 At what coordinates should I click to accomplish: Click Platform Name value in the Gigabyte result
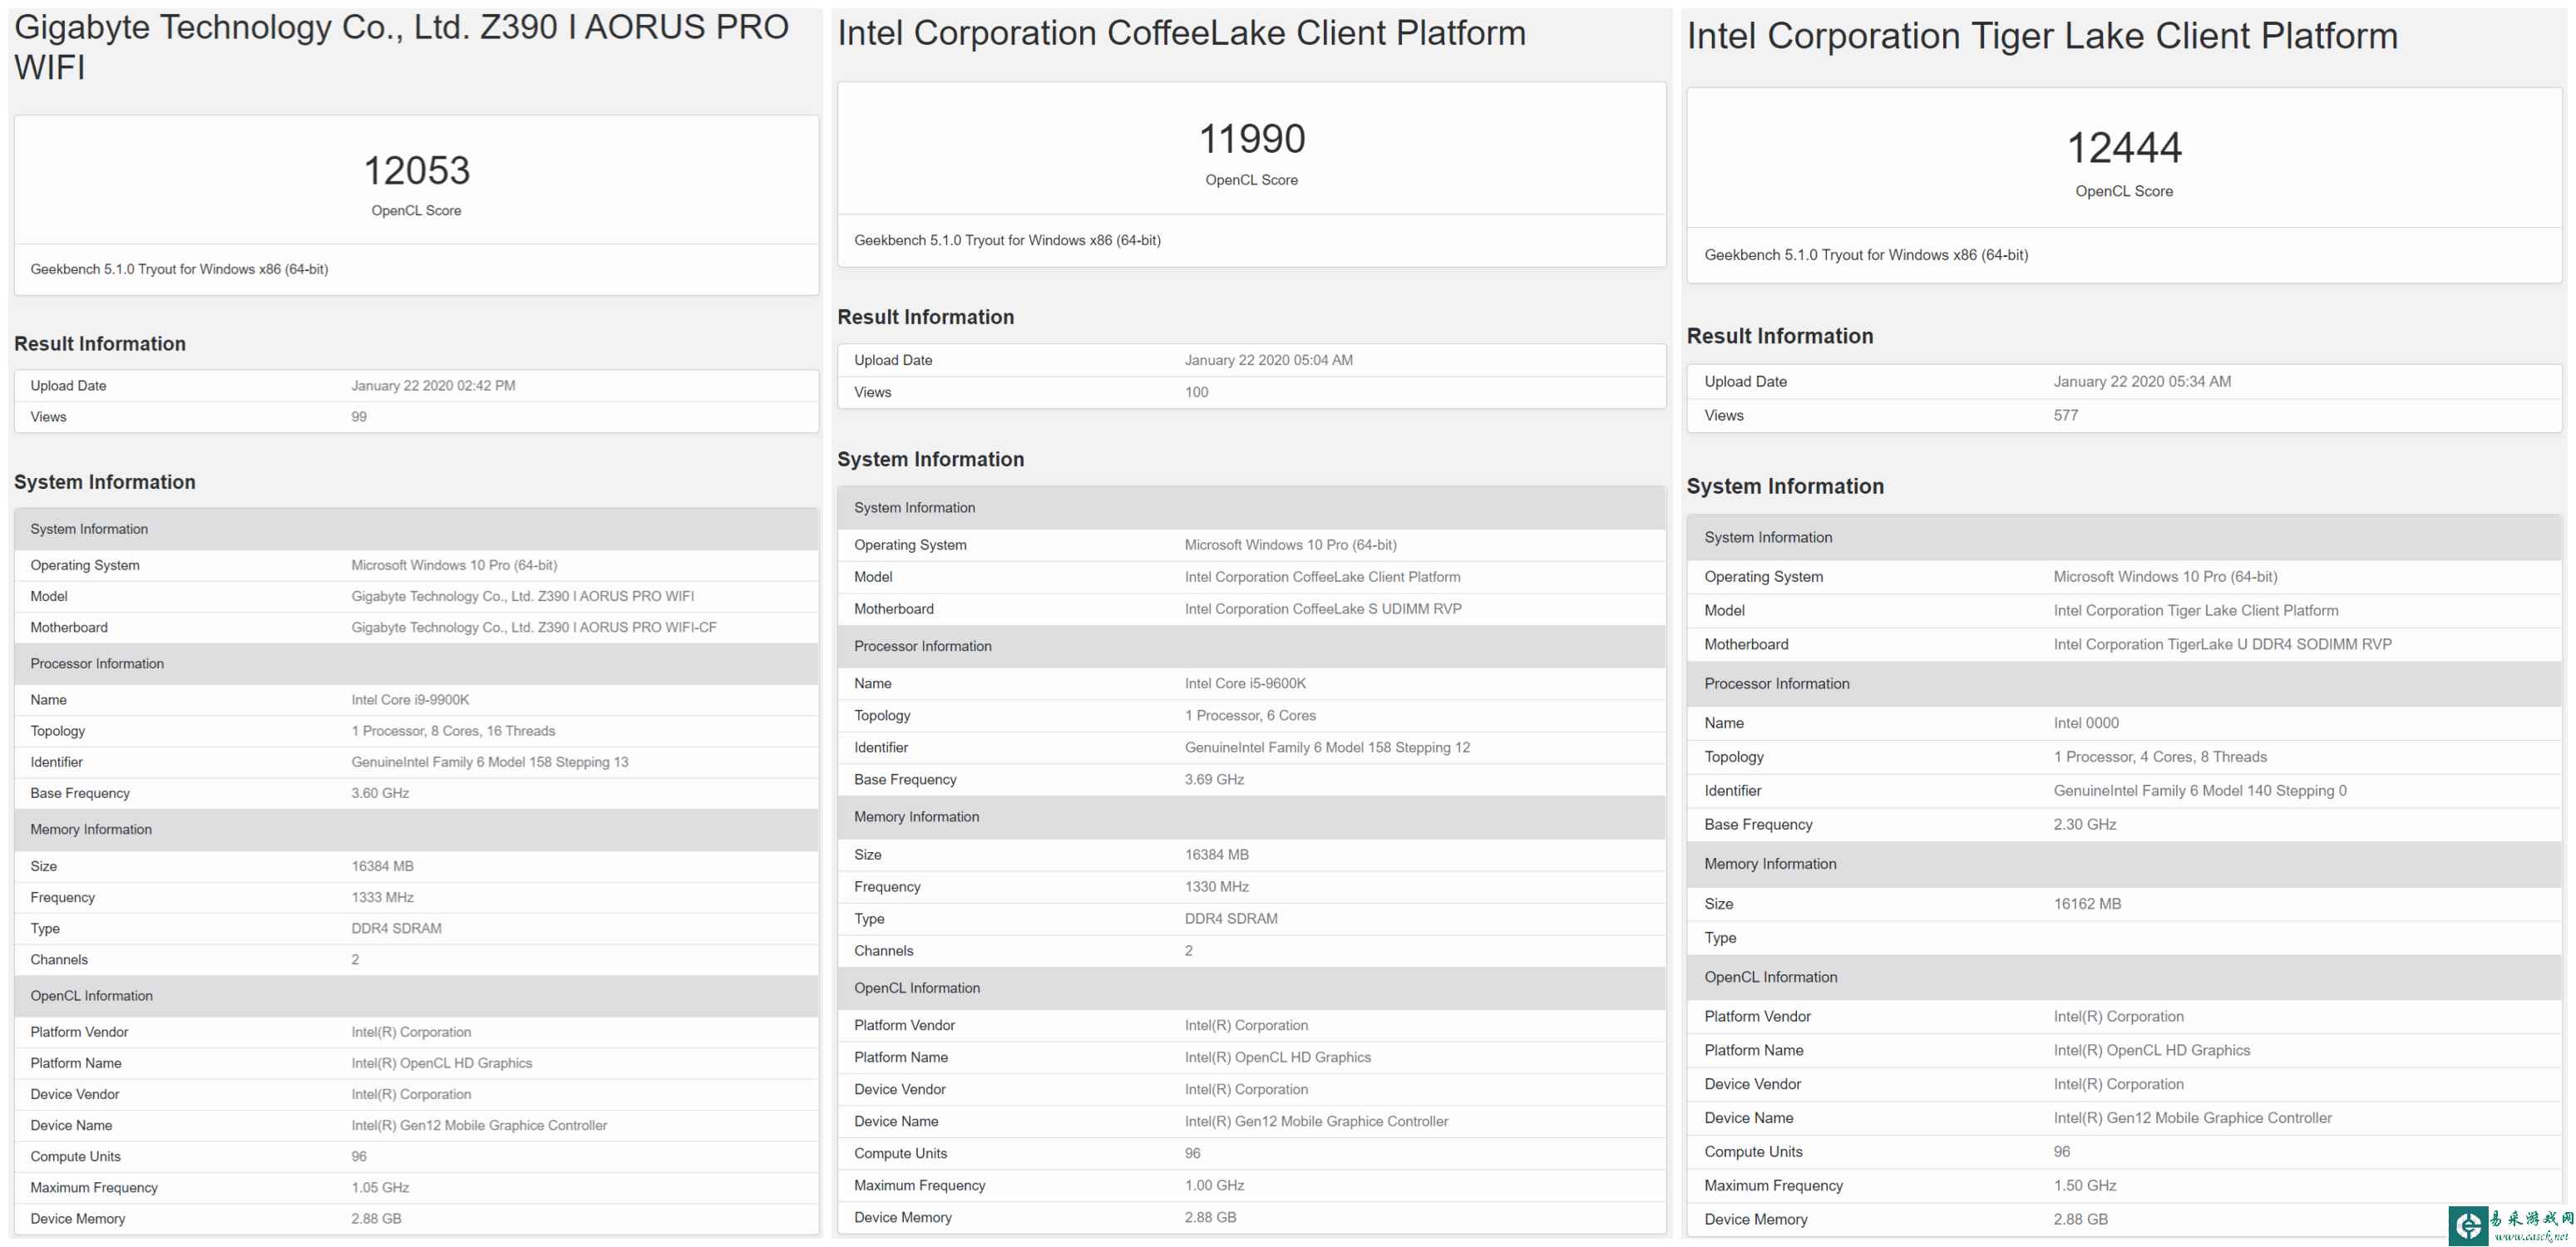[441, 1064]
